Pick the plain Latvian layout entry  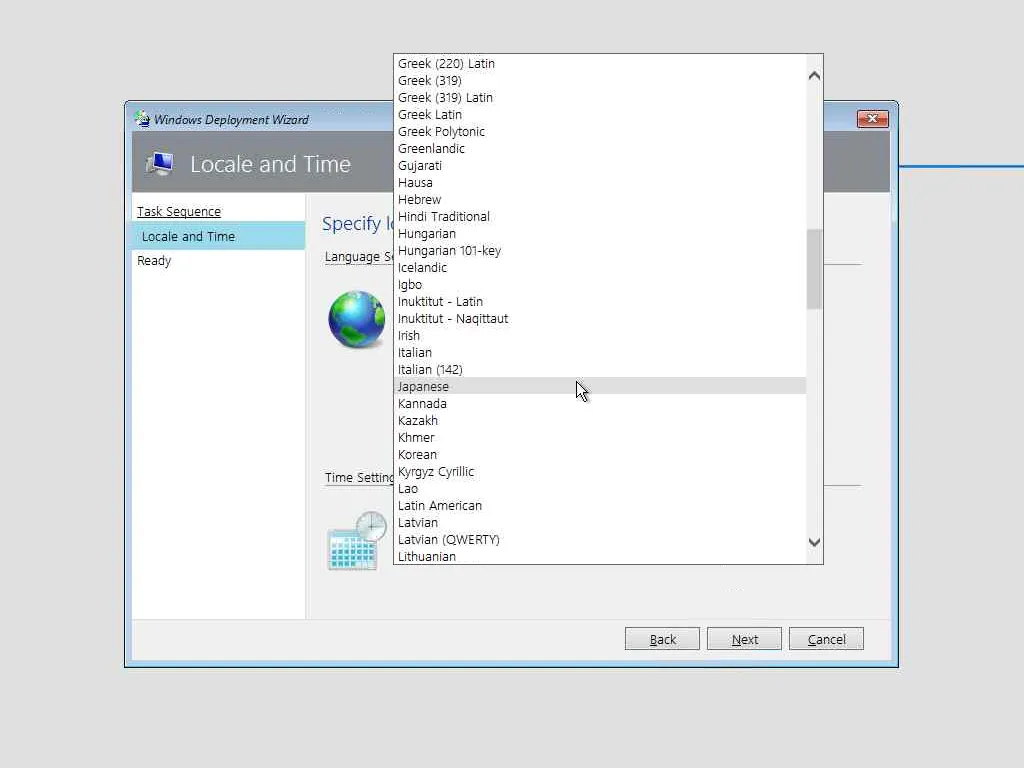click(600, 522)
